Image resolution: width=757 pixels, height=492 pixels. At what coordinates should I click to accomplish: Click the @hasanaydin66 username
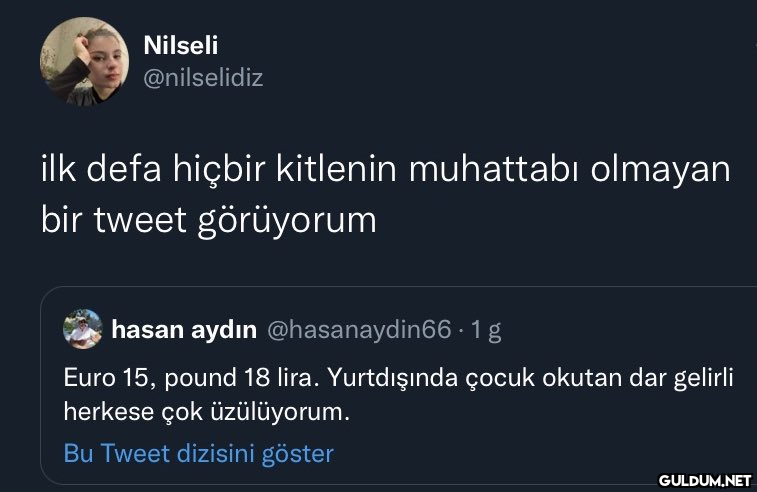coord(360,329)
